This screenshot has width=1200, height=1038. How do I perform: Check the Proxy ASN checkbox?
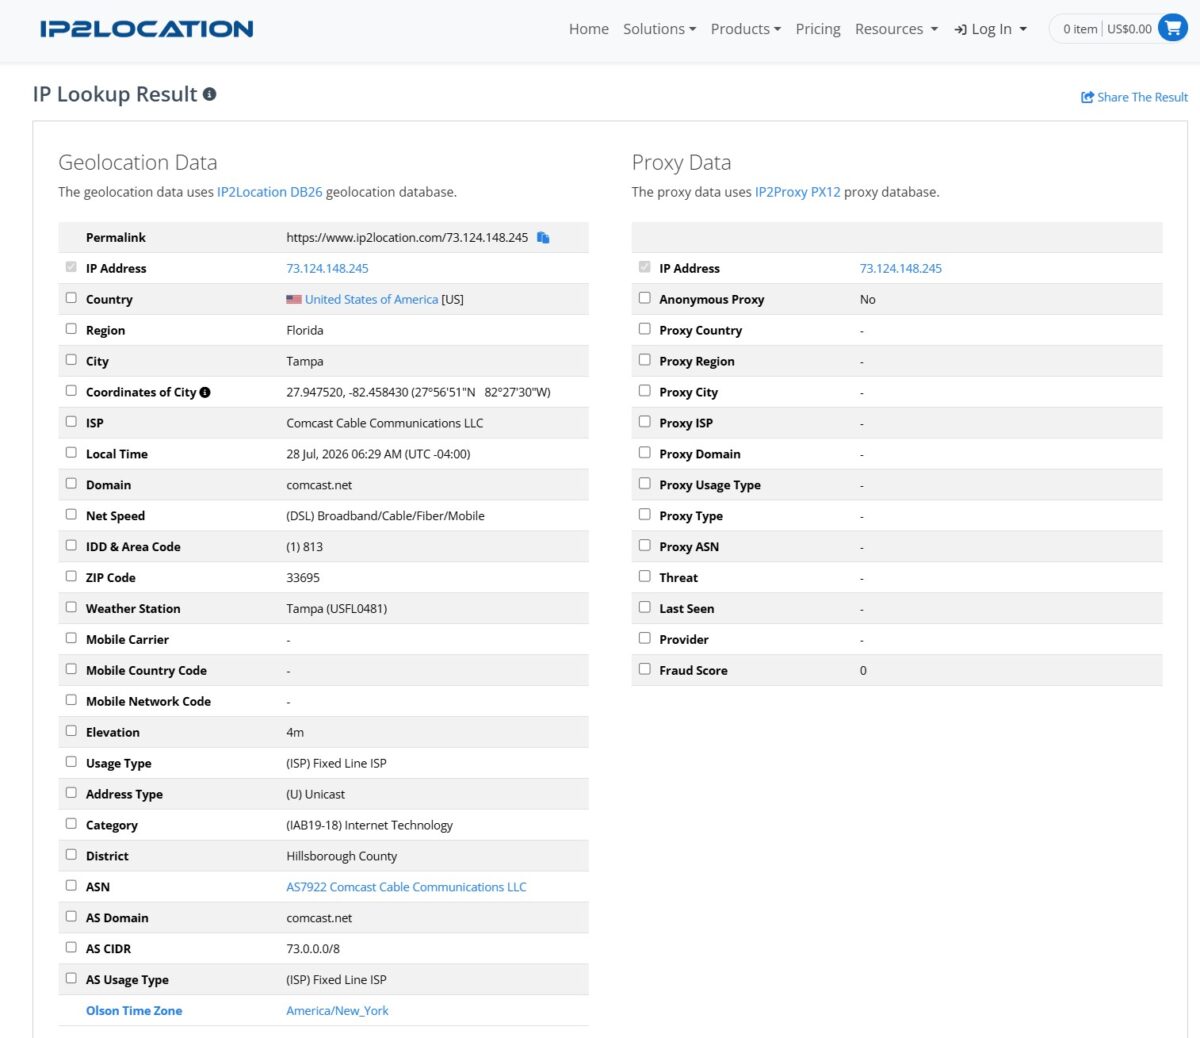coord(644,546)
